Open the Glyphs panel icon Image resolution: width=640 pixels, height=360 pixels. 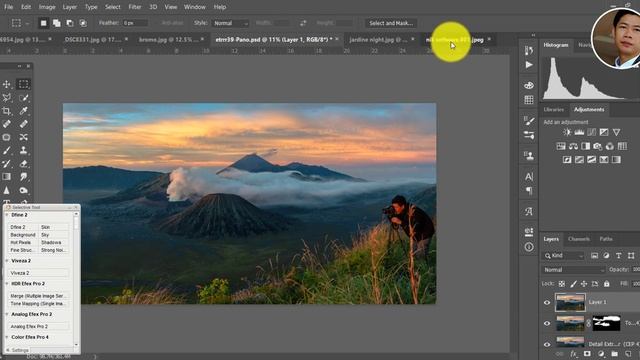pyautogui.click(x=529, y=211)
